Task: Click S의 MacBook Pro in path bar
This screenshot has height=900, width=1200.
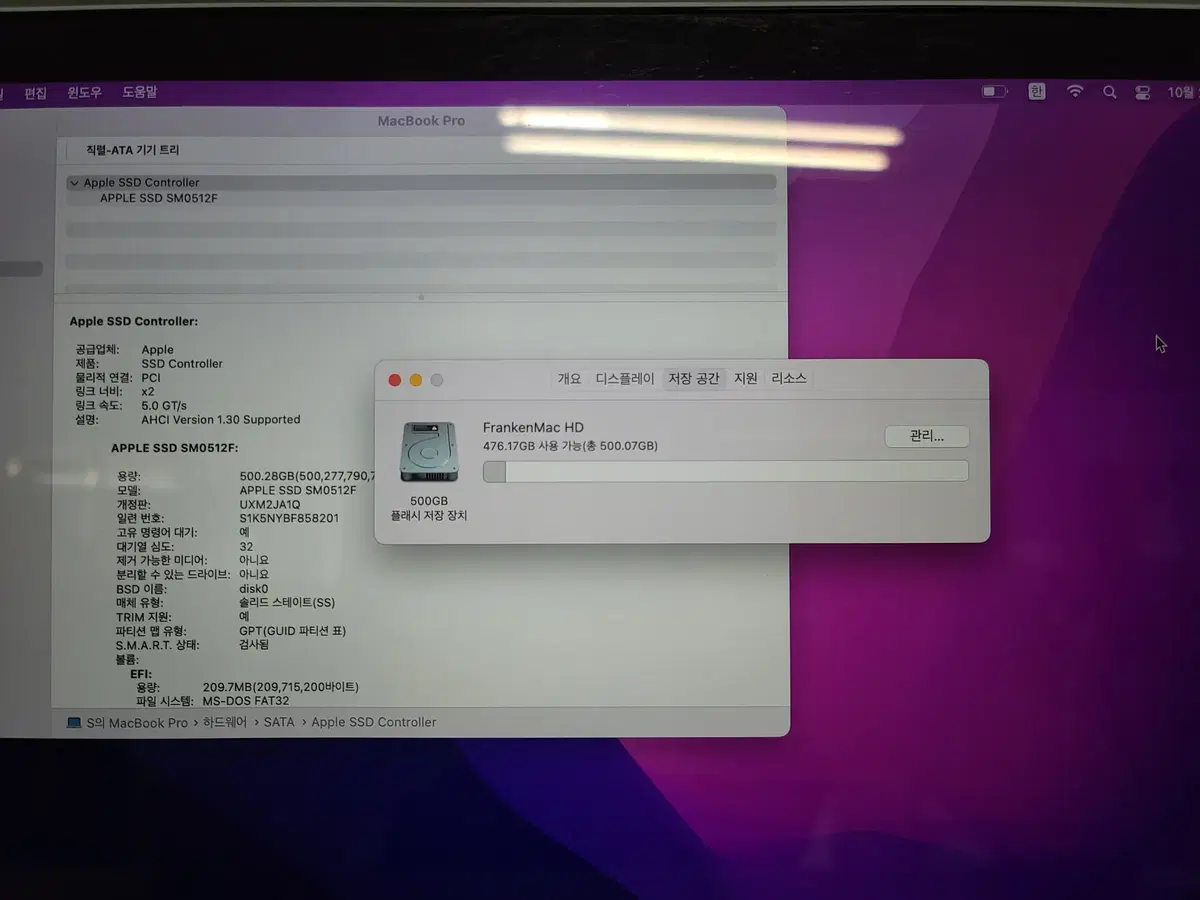Action: click(x=137, y=722)
